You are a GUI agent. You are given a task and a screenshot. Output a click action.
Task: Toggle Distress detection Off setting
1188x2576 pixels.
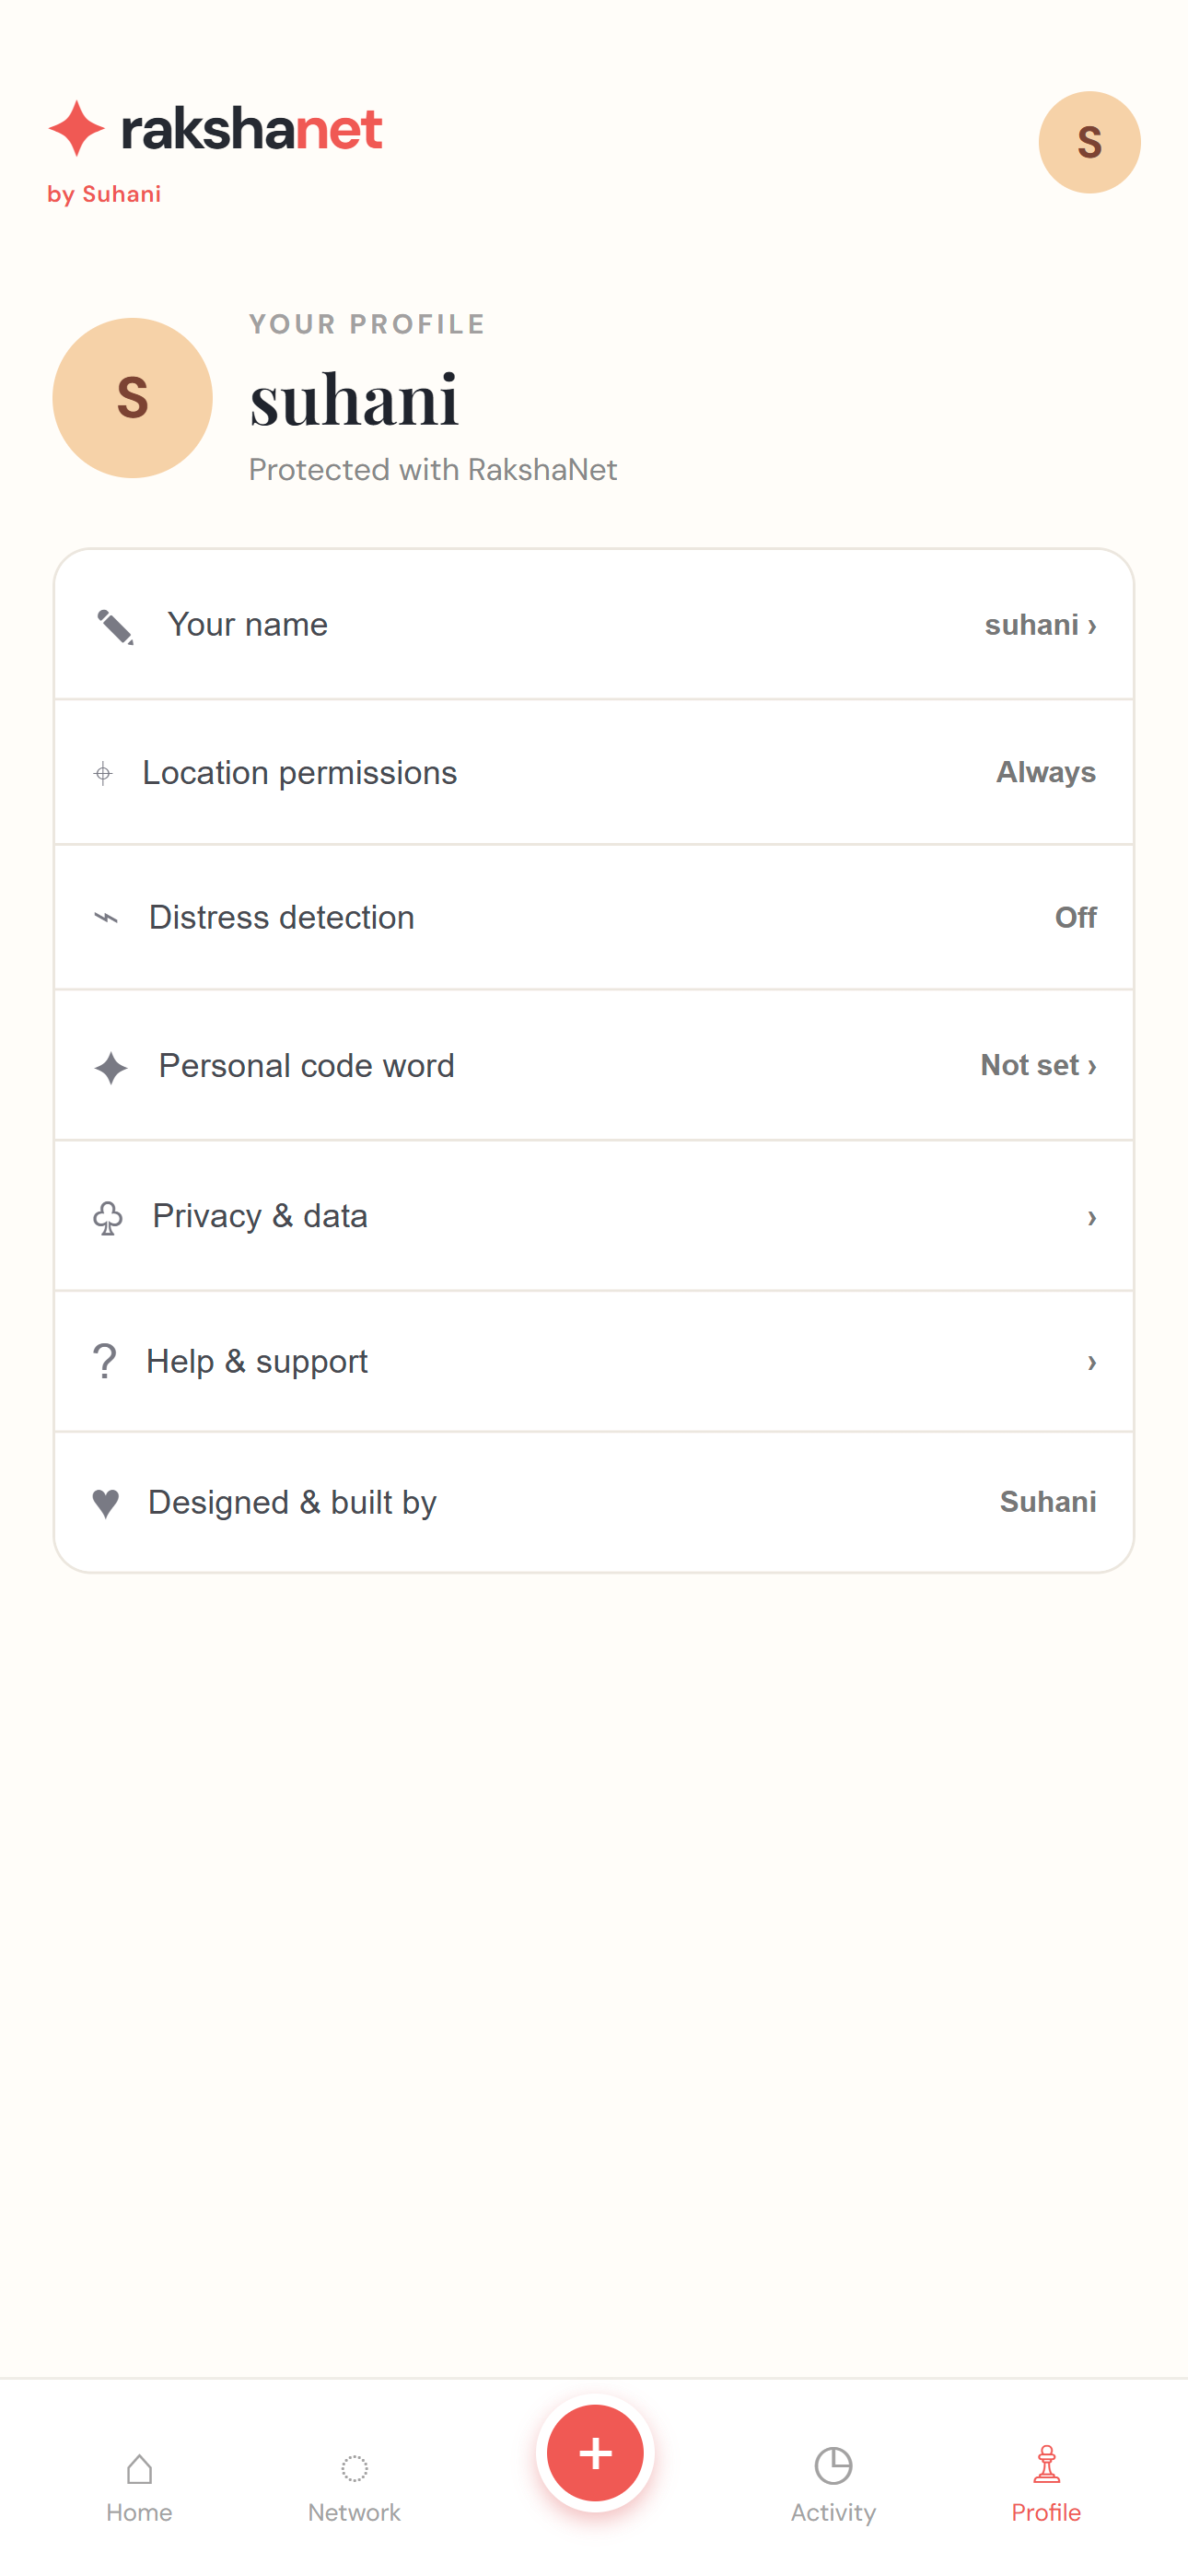[1075, 917]
